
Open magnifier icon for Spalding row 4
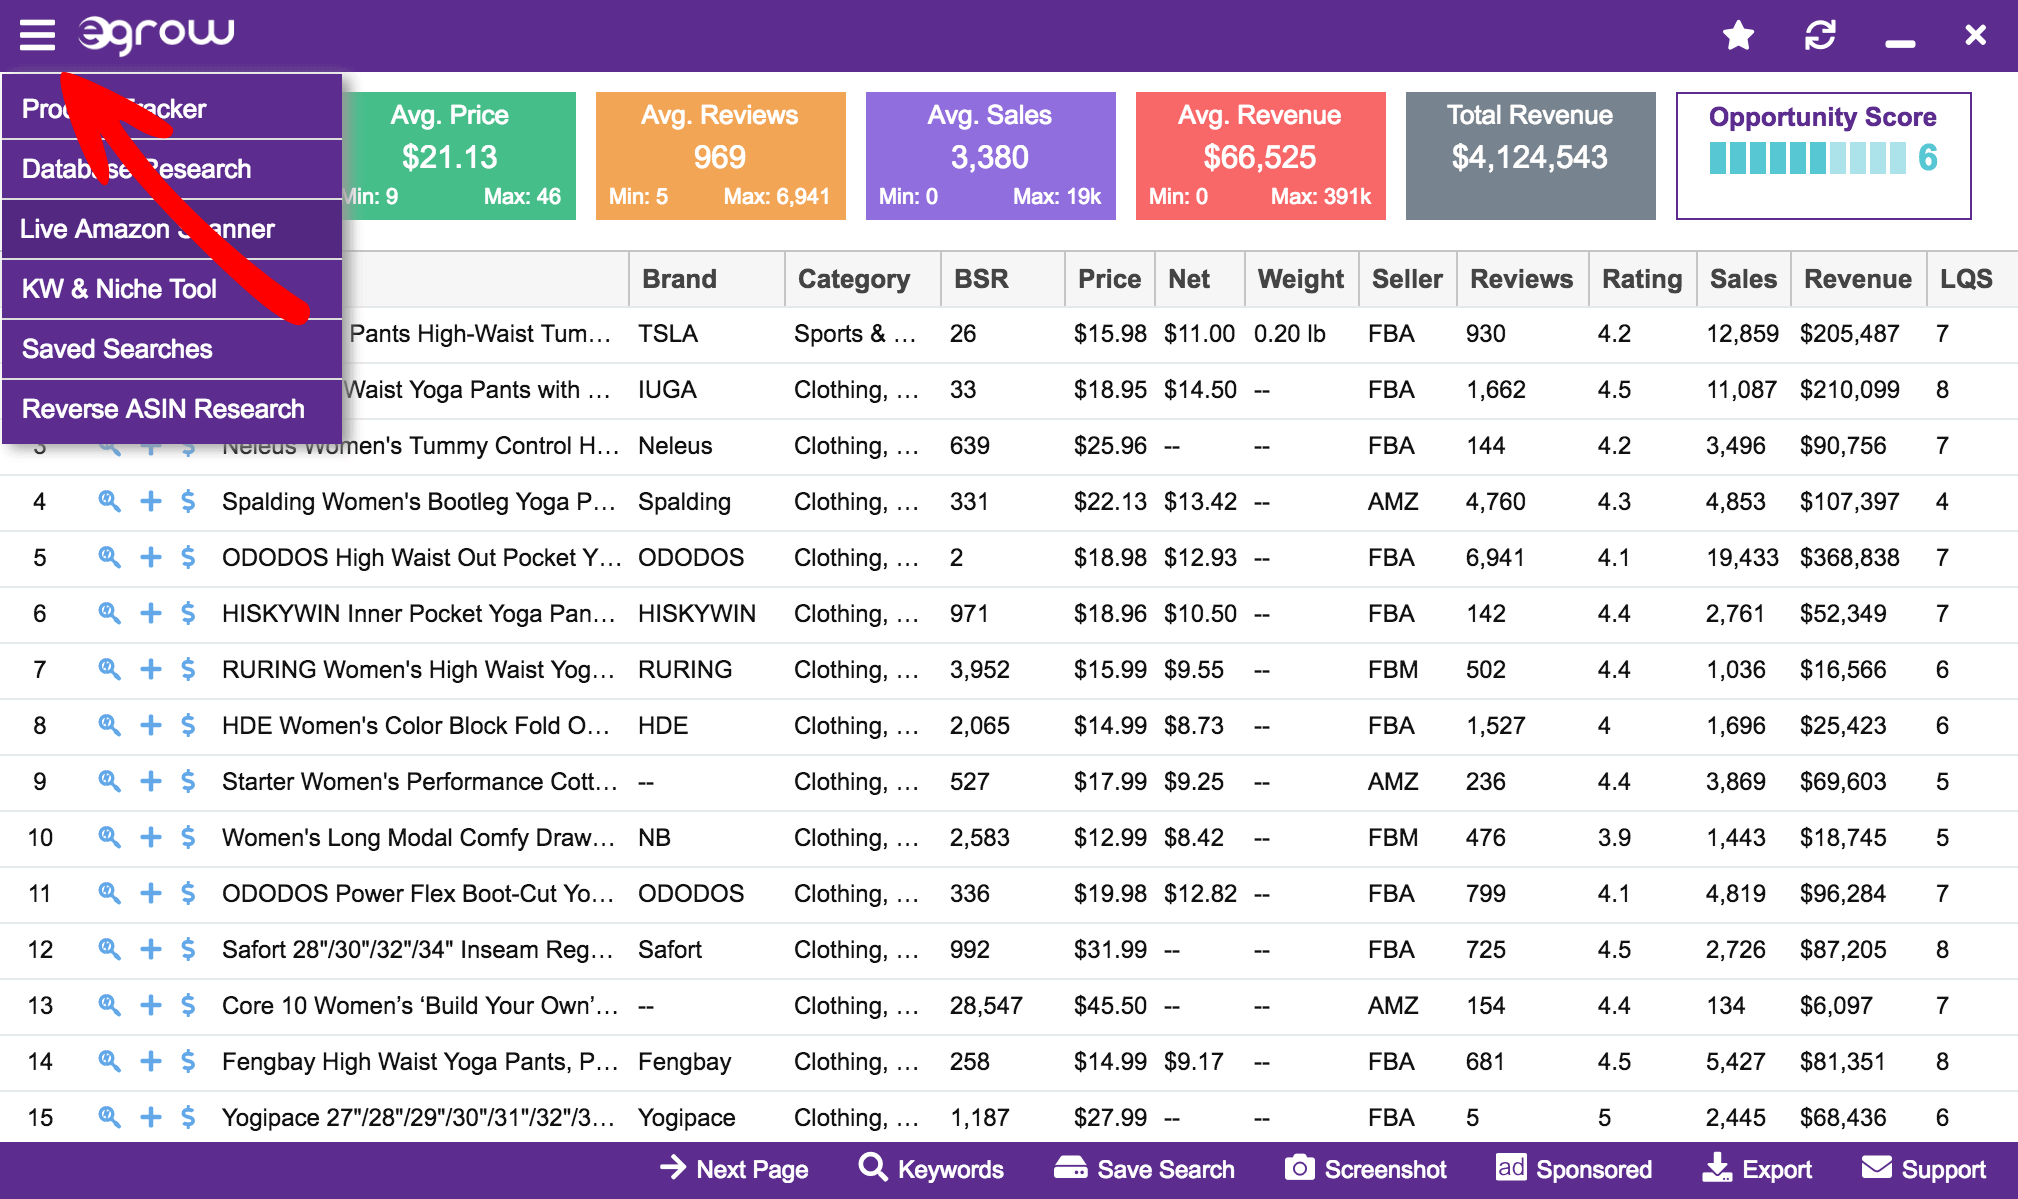109,501
